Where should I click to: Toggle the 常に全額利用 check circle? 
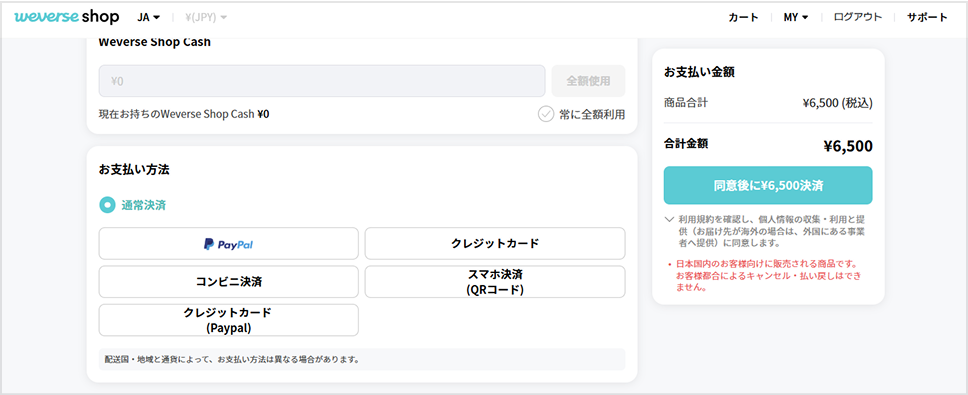pos(546,114)
